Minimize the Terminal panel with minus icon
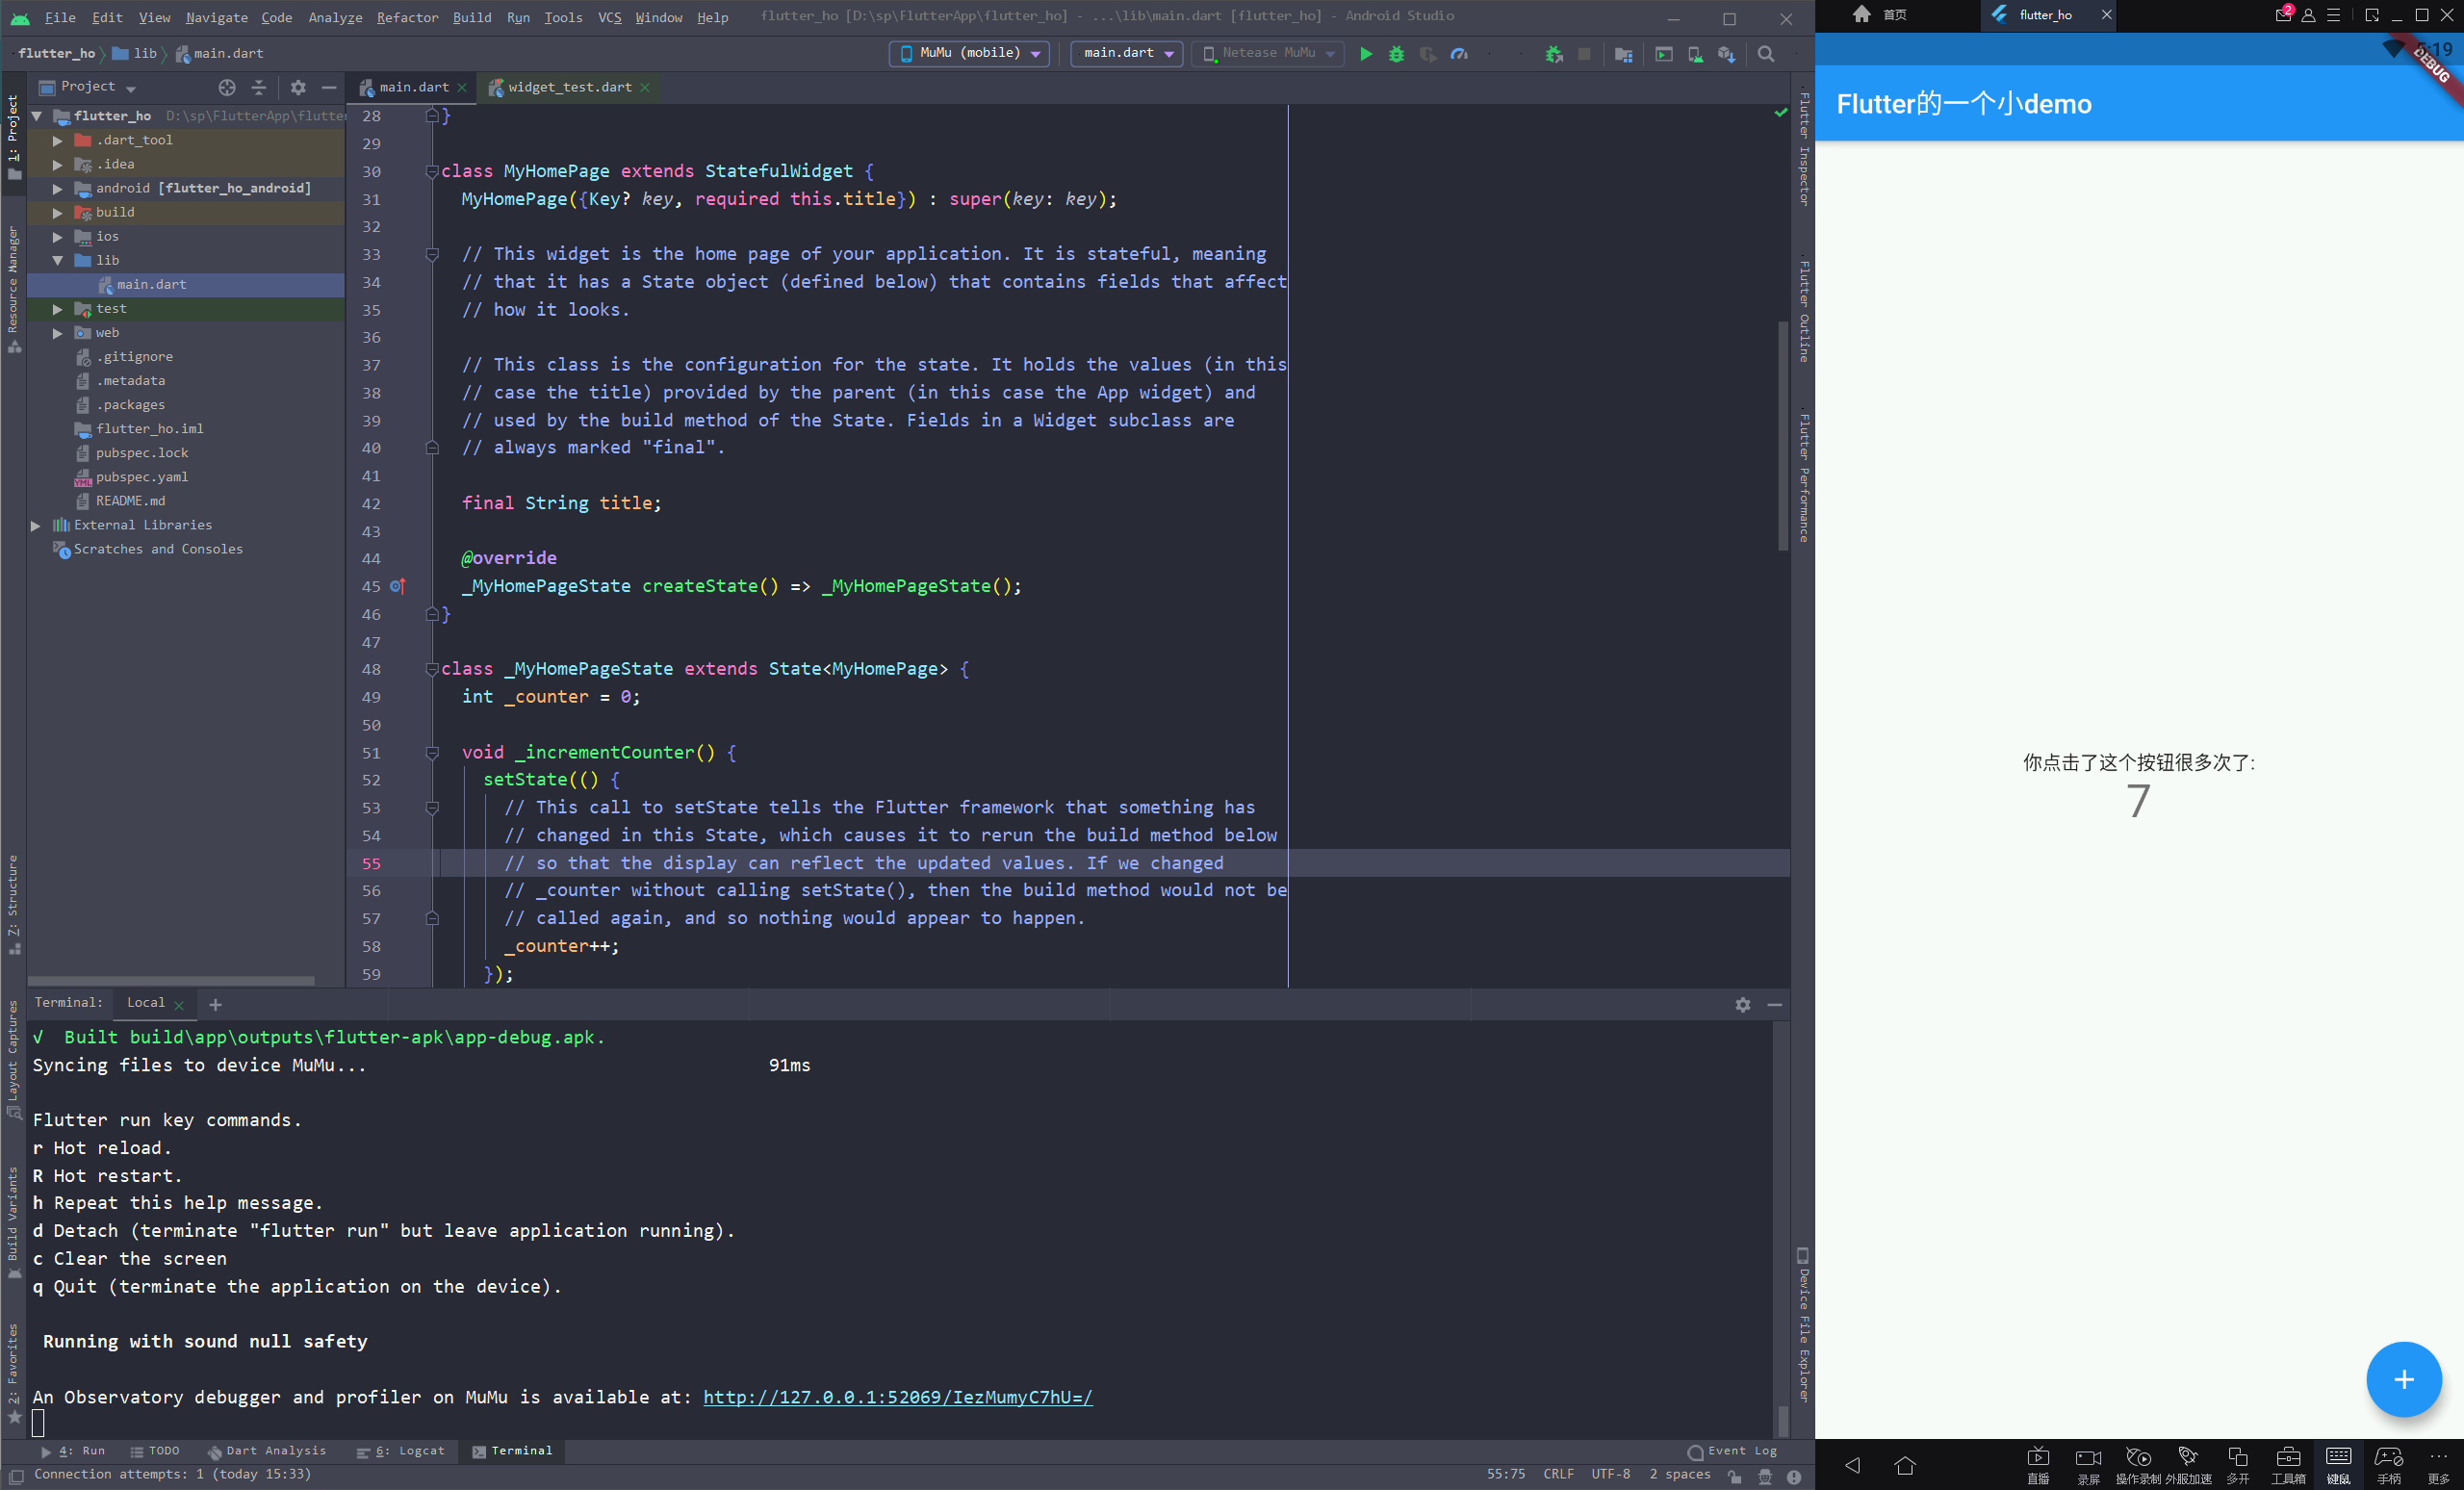2464x1490 pixels. (1775, 1004)
